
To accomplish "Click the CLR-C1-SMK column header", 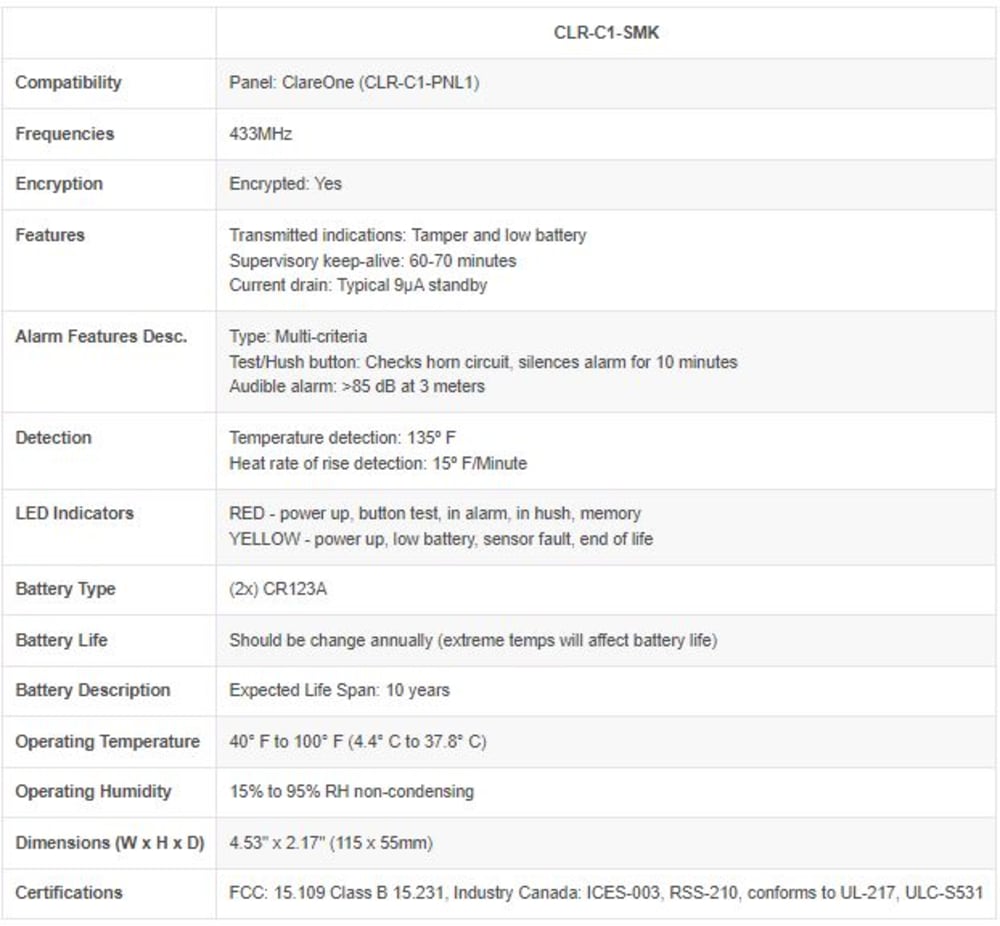I will click(x=606, y=33).
